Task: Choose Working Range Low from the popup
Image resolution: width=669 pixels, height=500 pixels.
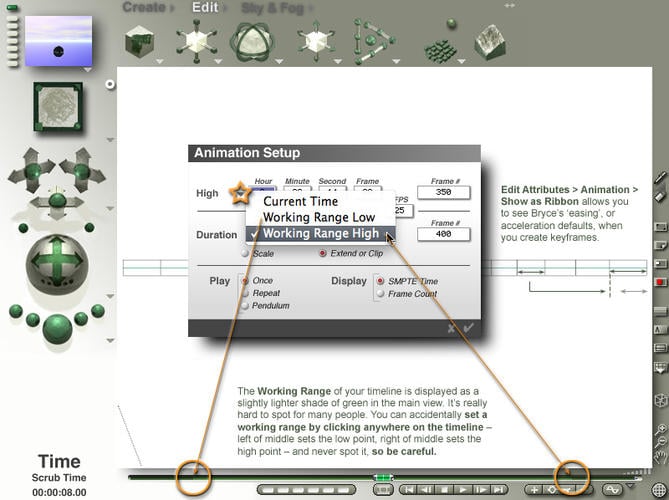Action: [320, 217]
